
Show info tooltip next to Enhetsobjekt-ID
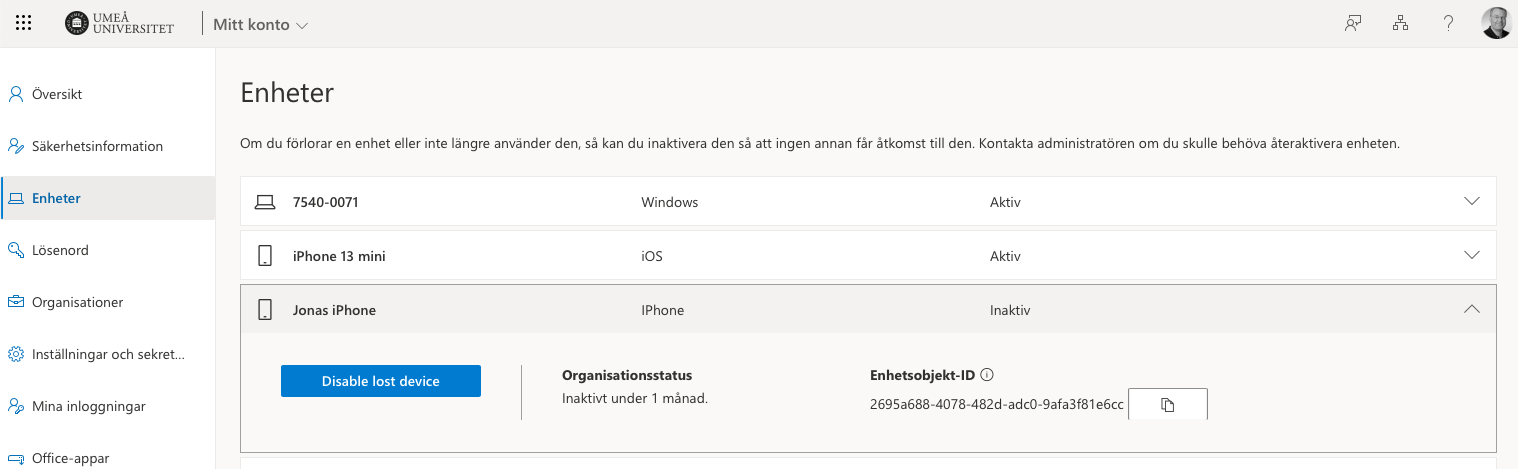tap(987, 375)
